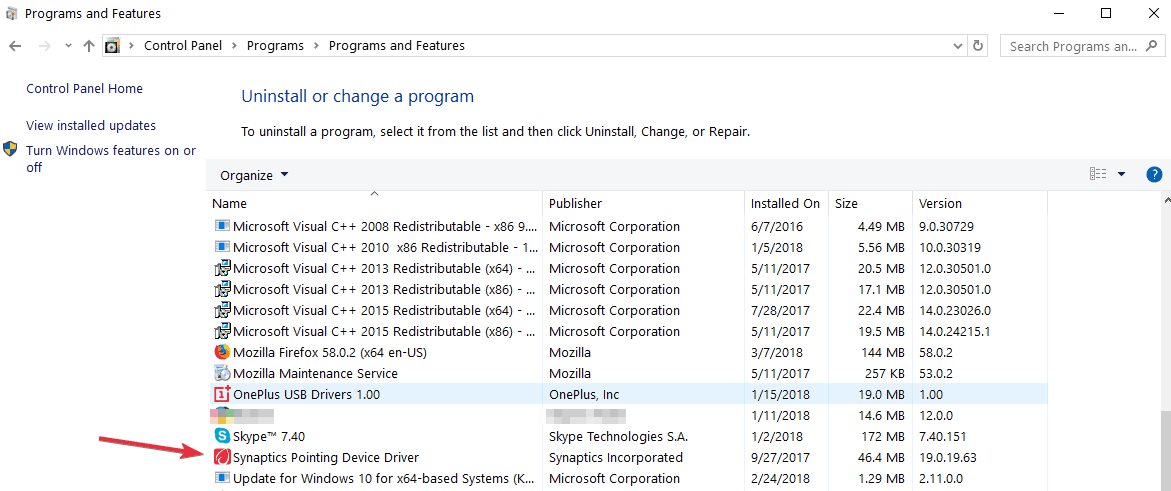Open the address bar history dropdown

(x=958, y=46)
